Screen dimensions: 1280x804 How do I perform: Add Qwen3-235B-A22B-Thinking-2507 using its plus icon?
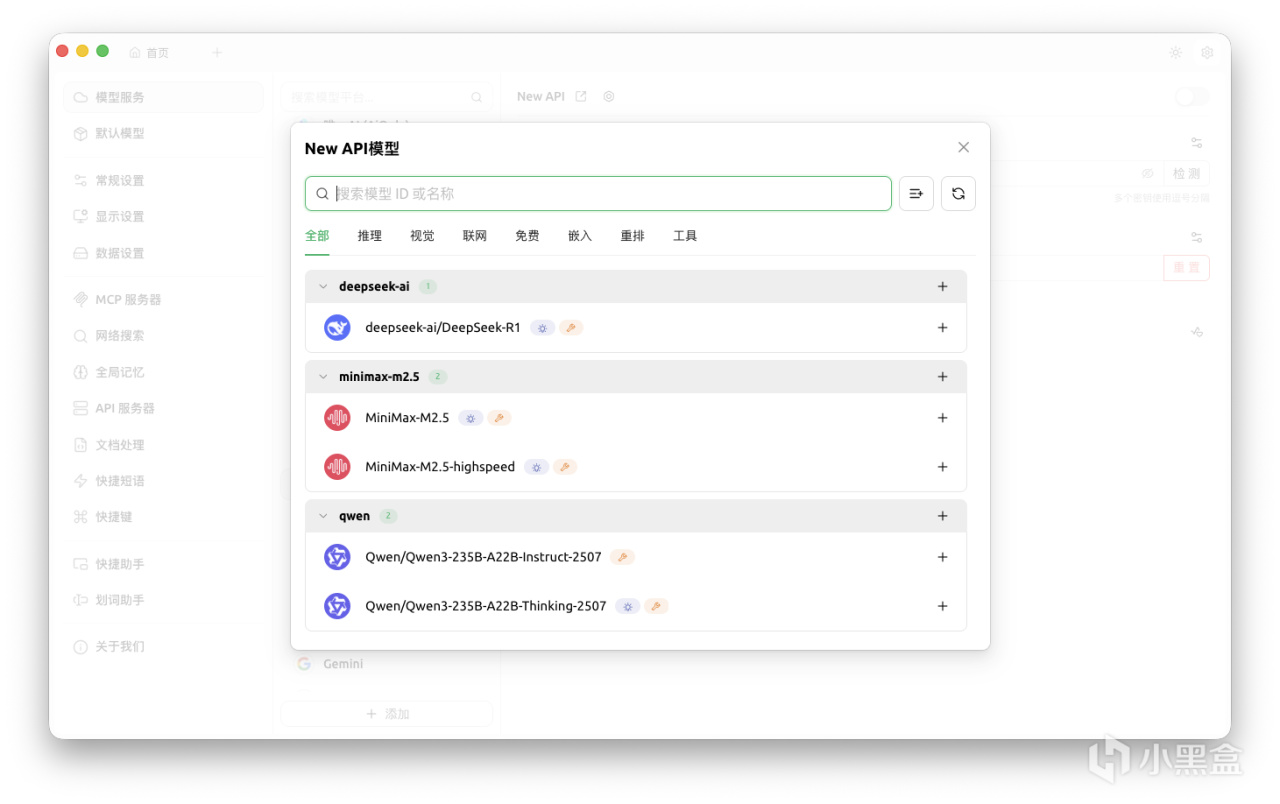942,606
